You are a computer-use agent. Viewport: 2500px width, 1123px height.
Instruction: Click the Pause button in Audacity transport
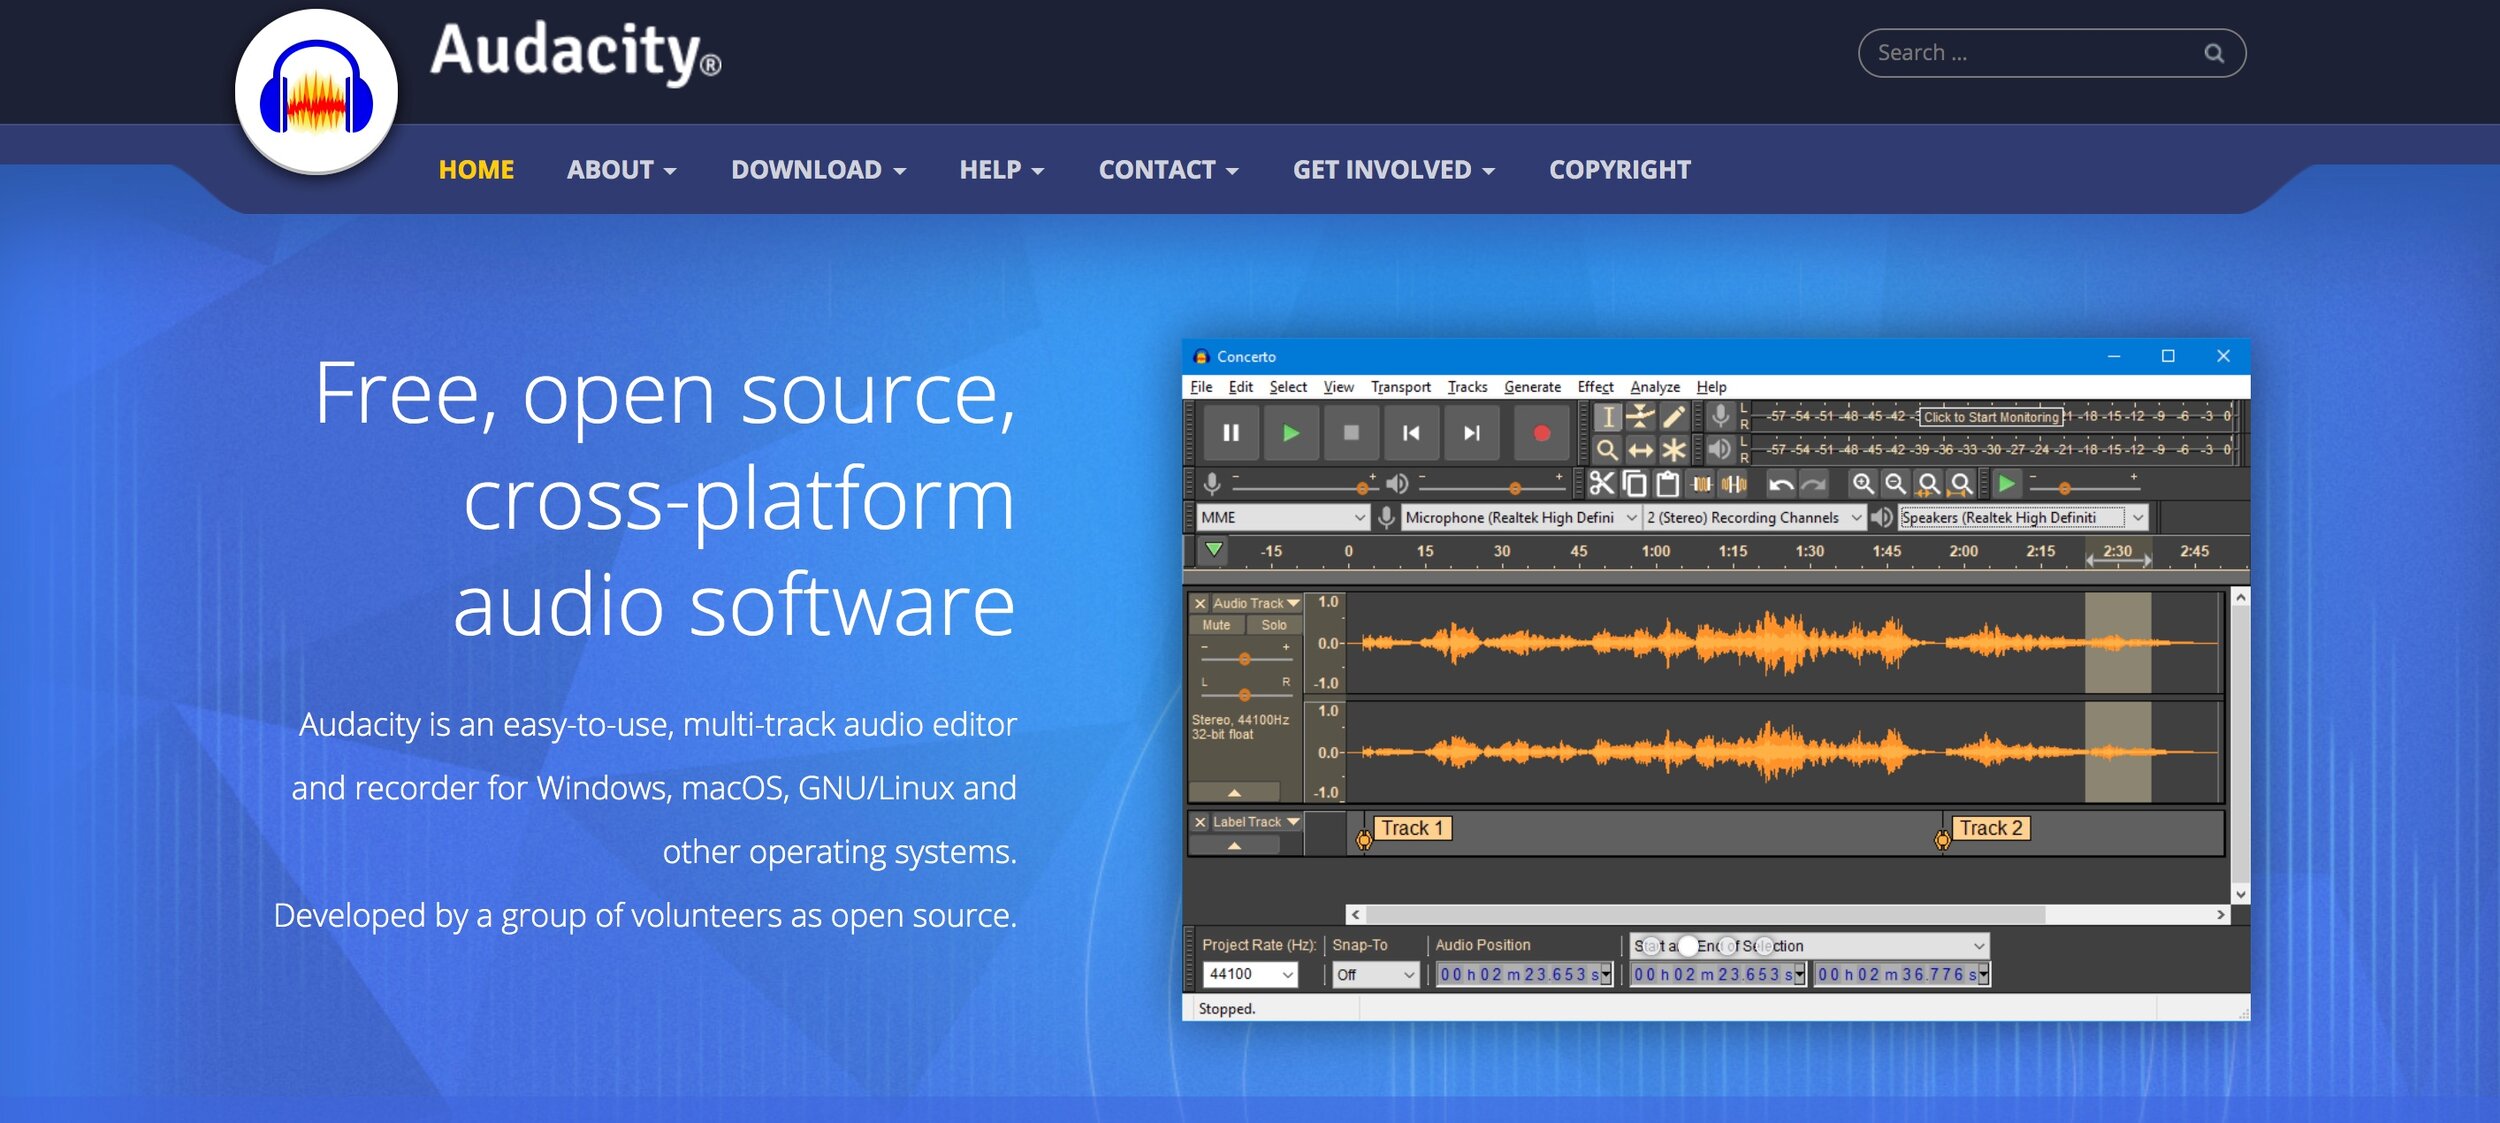1231,433
